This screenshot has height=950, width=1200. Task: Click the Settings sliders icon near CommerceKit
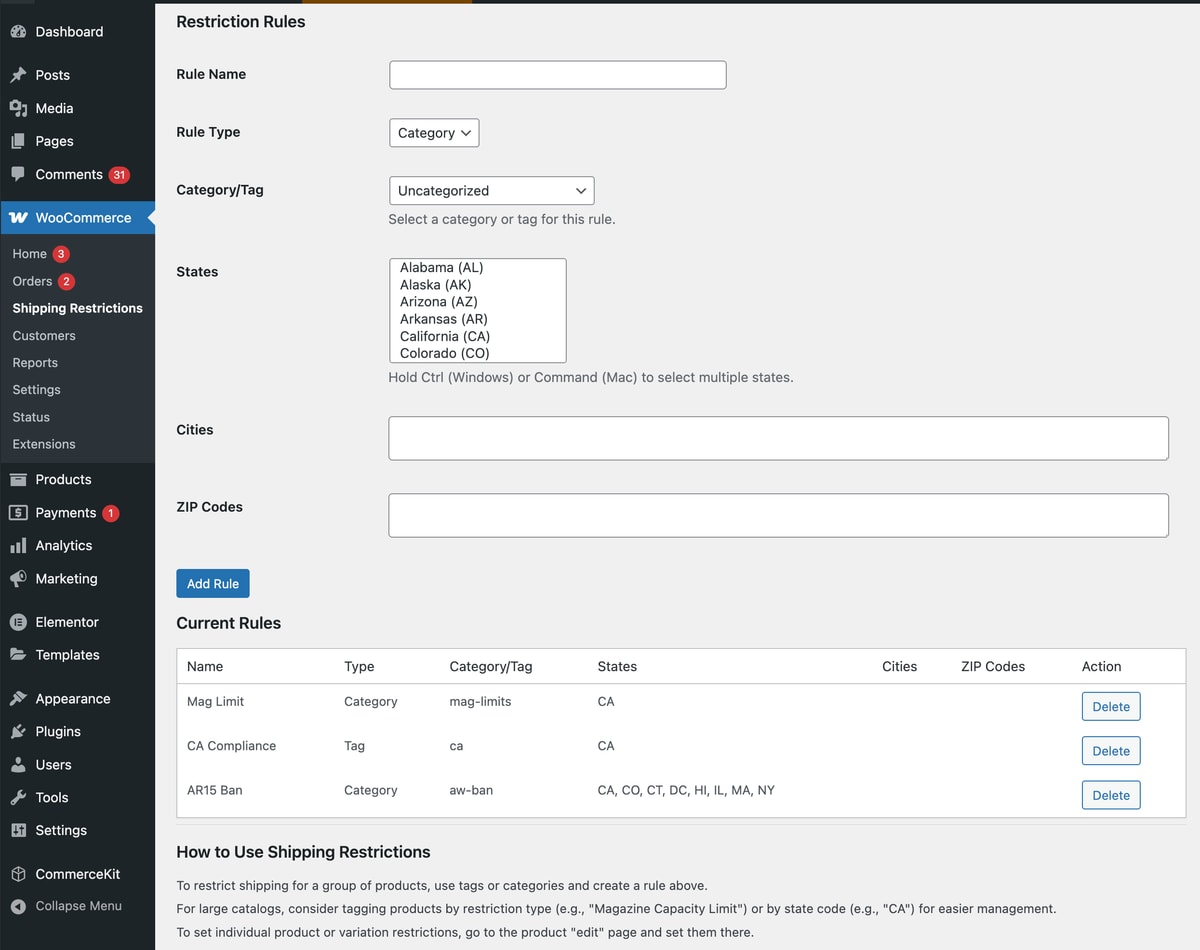pyautogui.click(x=18, y=830)
